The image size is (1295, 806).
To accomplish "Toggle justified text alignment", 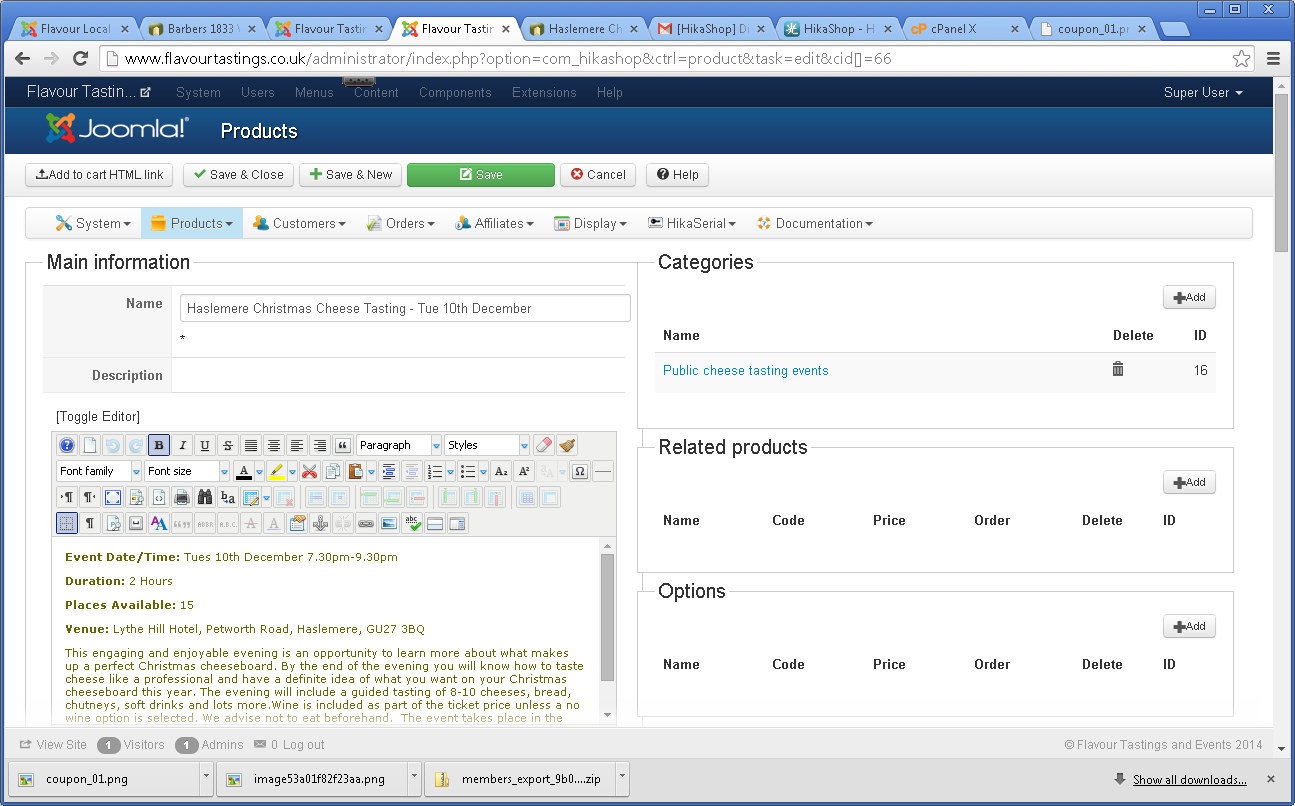I will tap(251, 446).
